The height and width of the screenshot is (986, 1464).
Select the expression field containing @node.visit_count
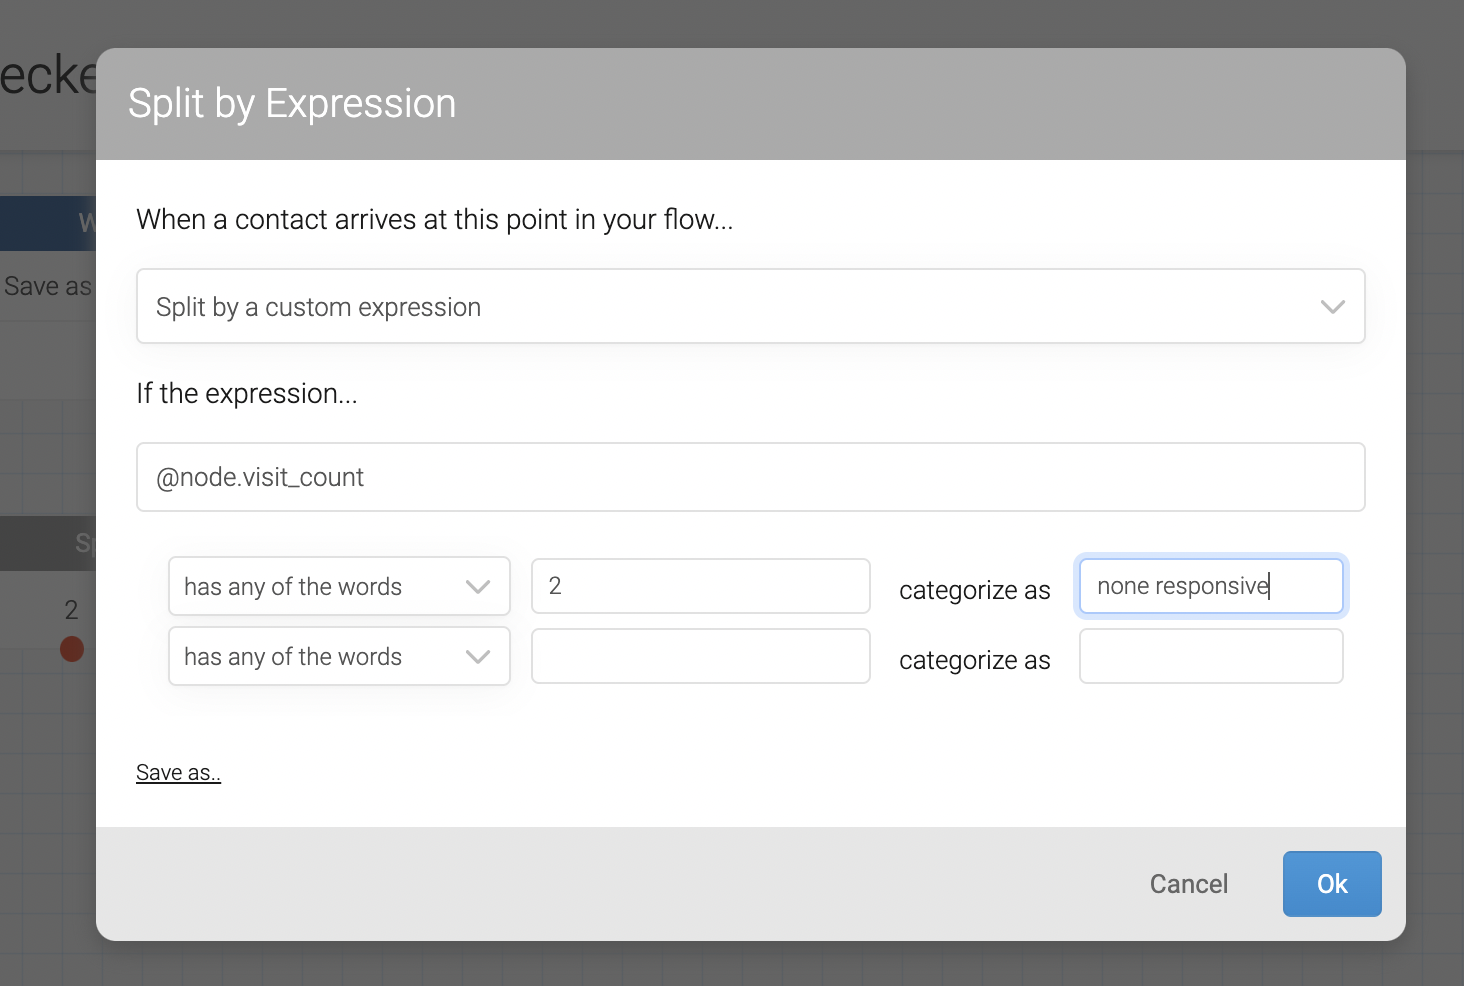pyautogui.click(x=750, y=477)
